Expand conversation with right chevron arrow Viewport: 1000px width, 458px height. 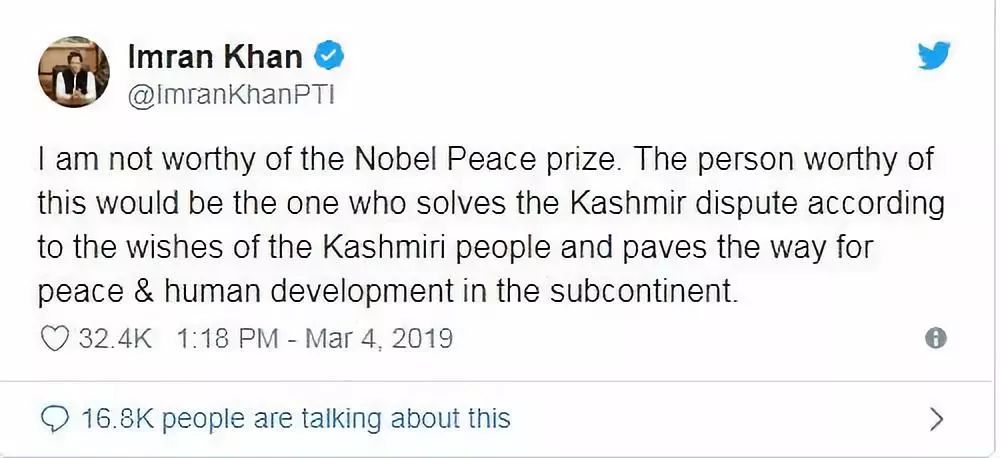coord(935,417)
